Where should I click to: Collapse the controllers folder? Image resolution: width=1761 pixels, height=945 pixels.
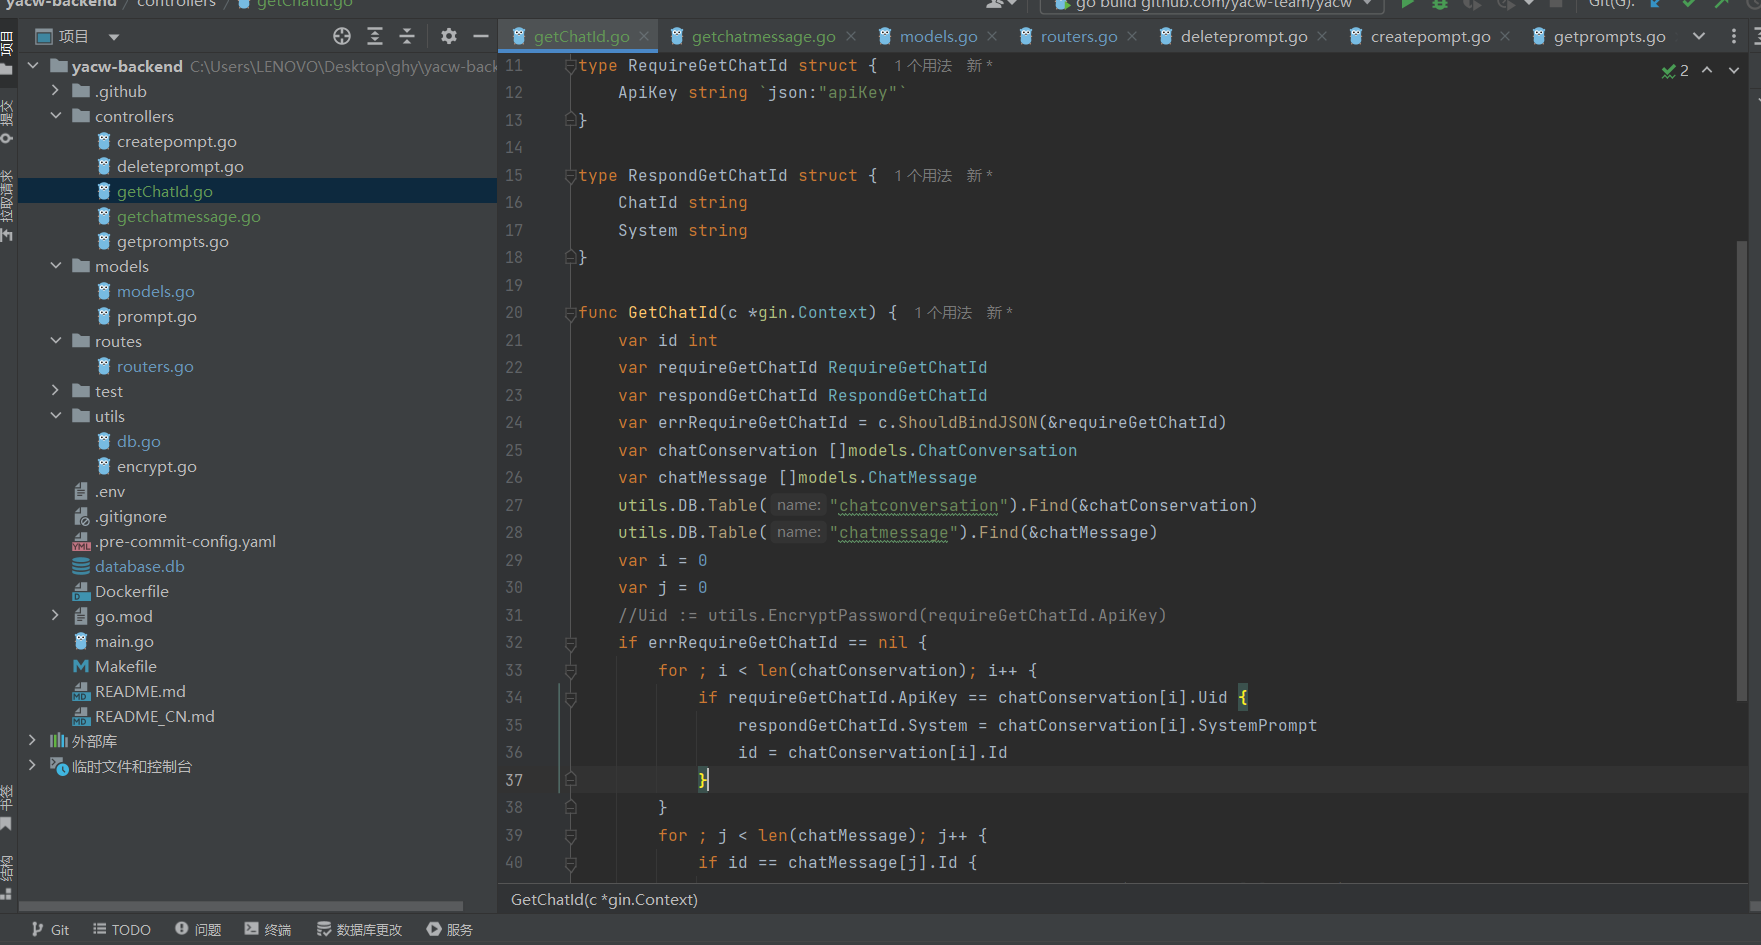[56, 116]
